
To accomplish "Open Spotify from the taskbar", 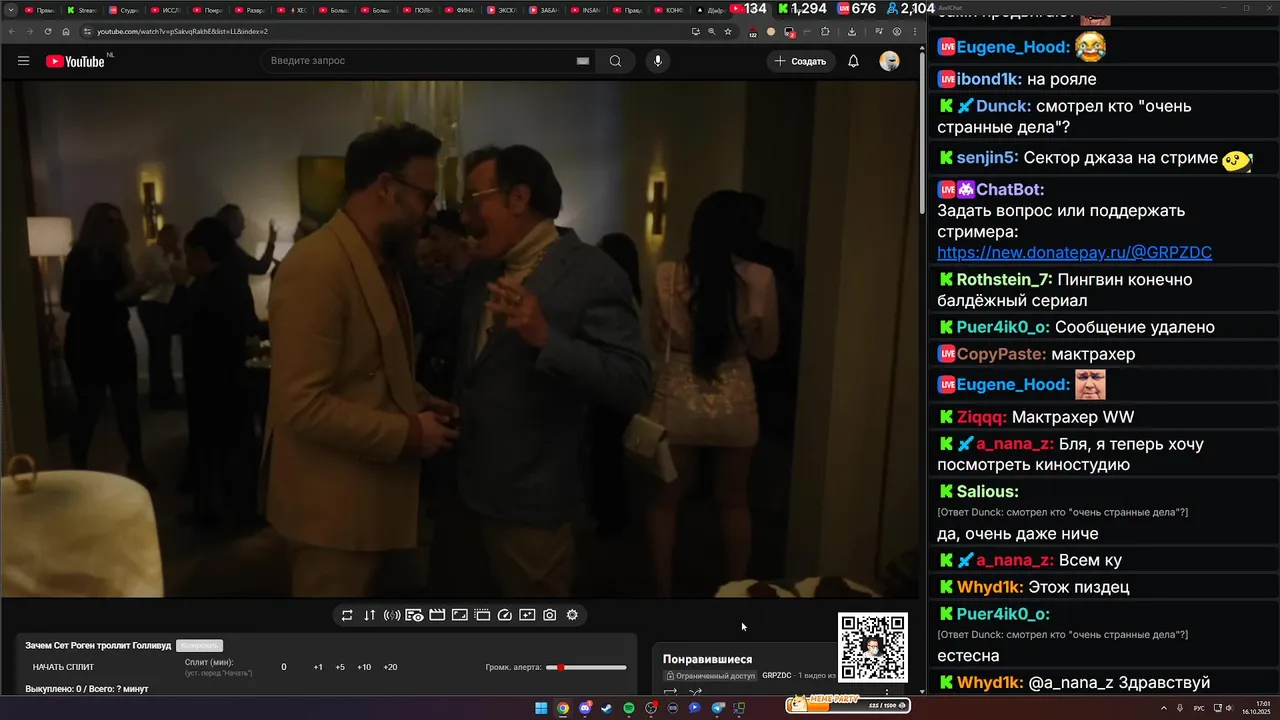I will click(x=629, y=708).
